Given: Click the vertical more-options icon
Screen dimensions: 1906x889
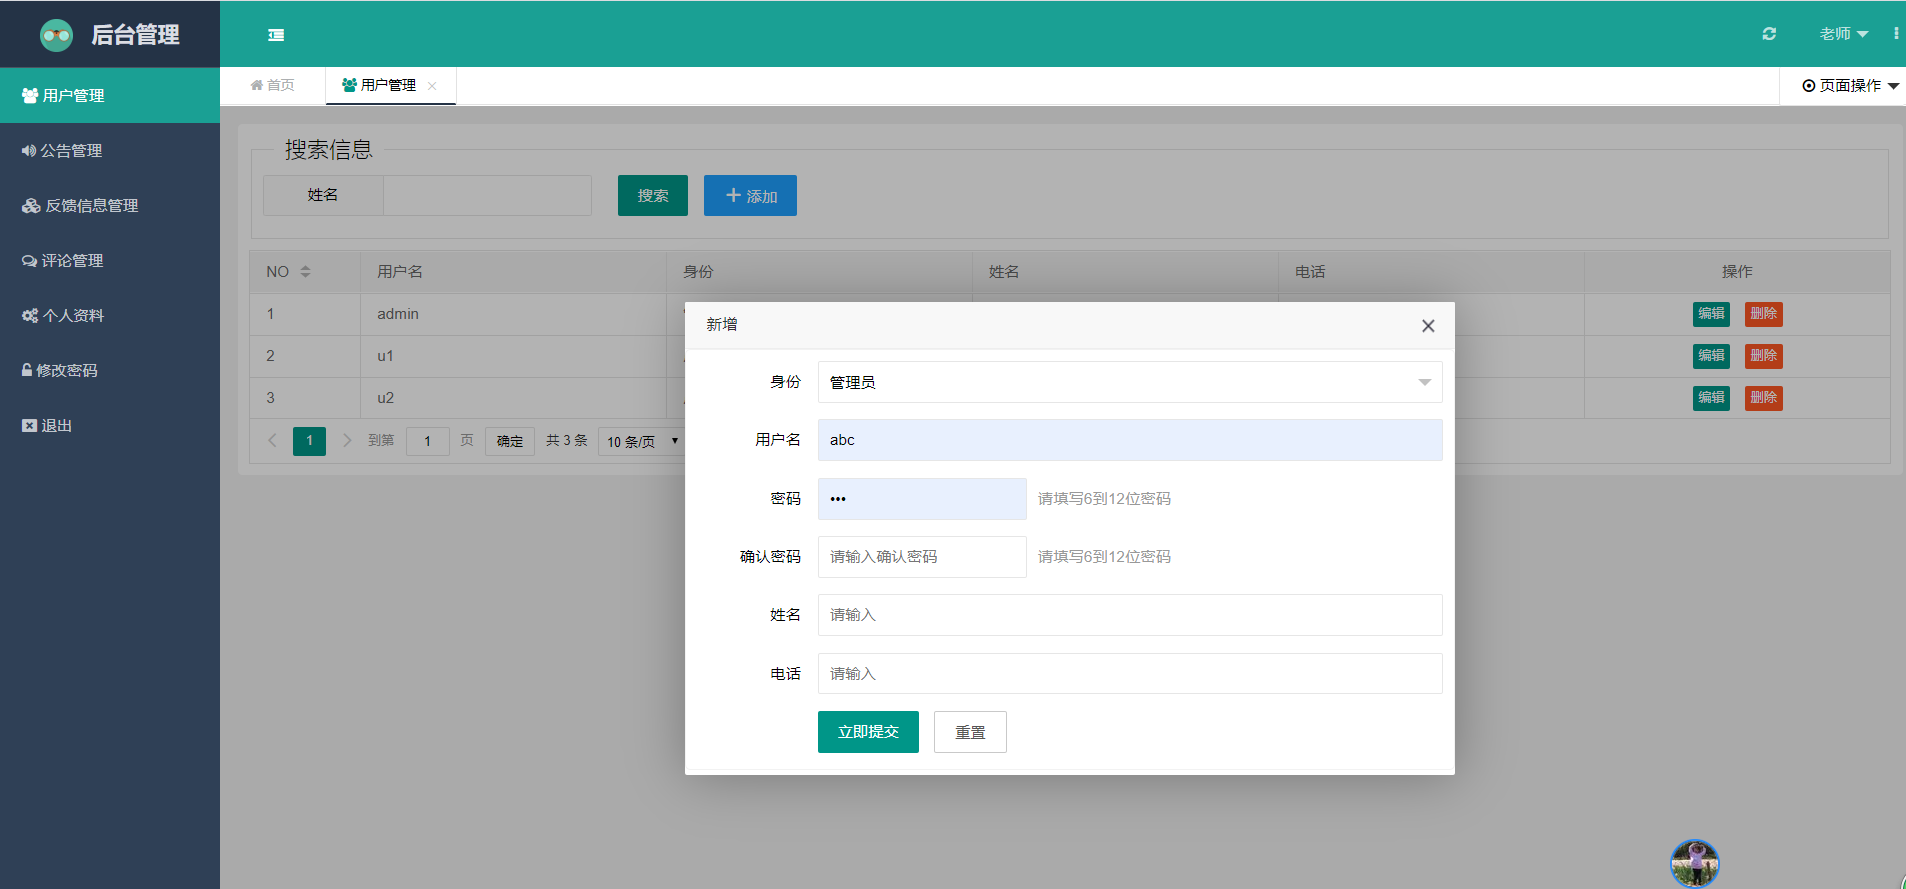Looking at the screenshot, I should point(1896,34).
